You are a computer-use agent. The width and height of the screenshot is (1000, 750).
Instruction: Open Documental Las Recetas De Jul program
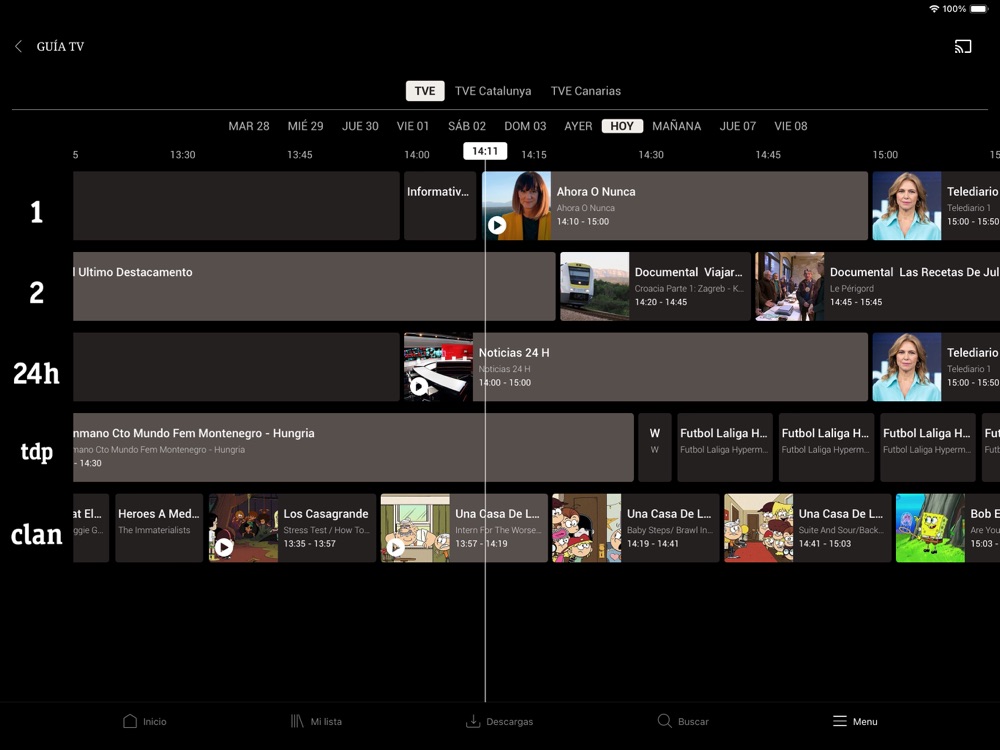(x=878, y=286)
